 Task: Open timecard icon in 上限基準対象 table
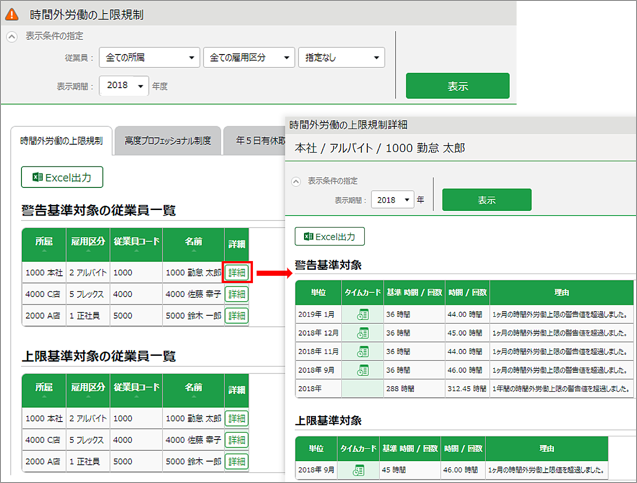361,469
